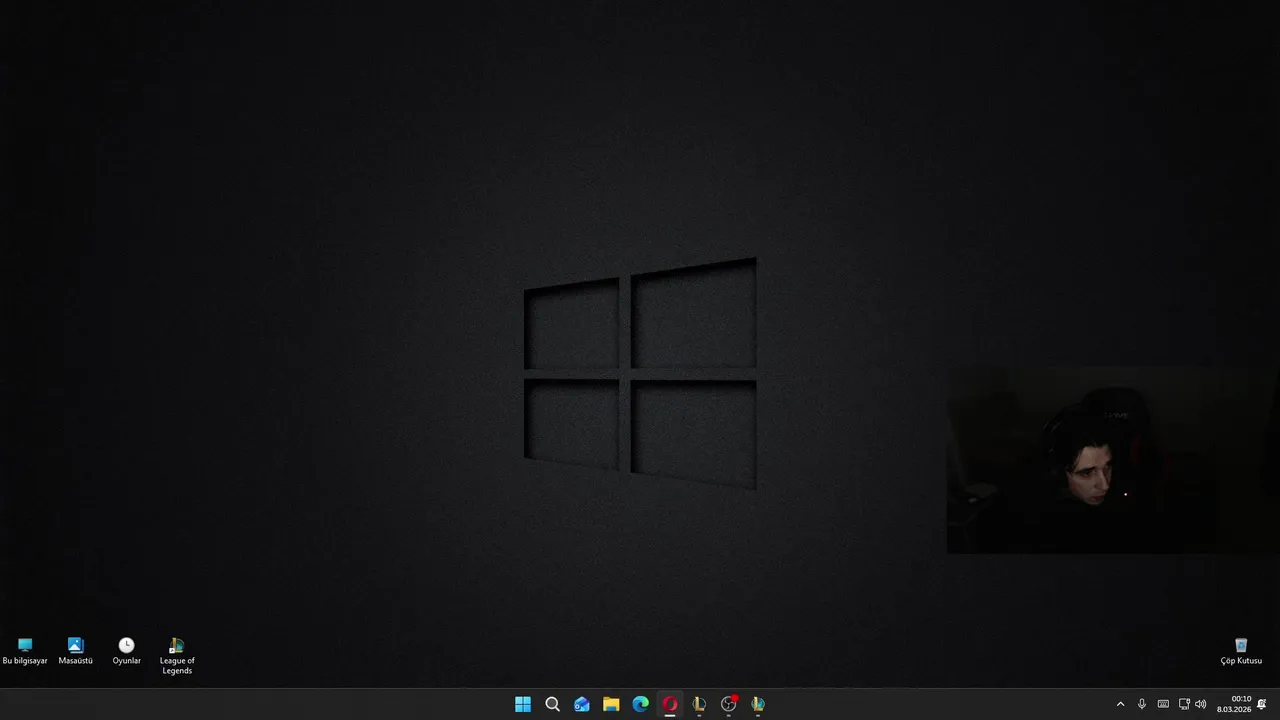Viewport: 1280px width, 720px height.
Task: Select the Masaüstü desktop shortcut
Action: pos(75,652)
